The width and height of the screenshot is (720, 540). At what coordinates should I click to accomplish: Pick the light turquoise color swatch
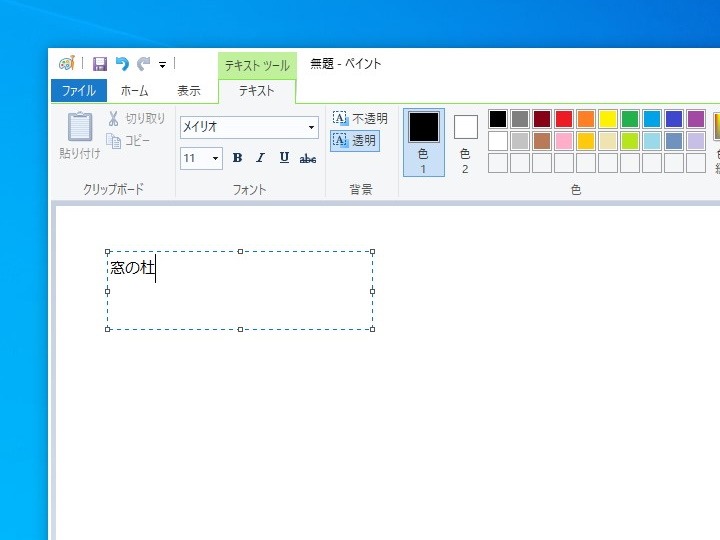click(x=652, y=141)
